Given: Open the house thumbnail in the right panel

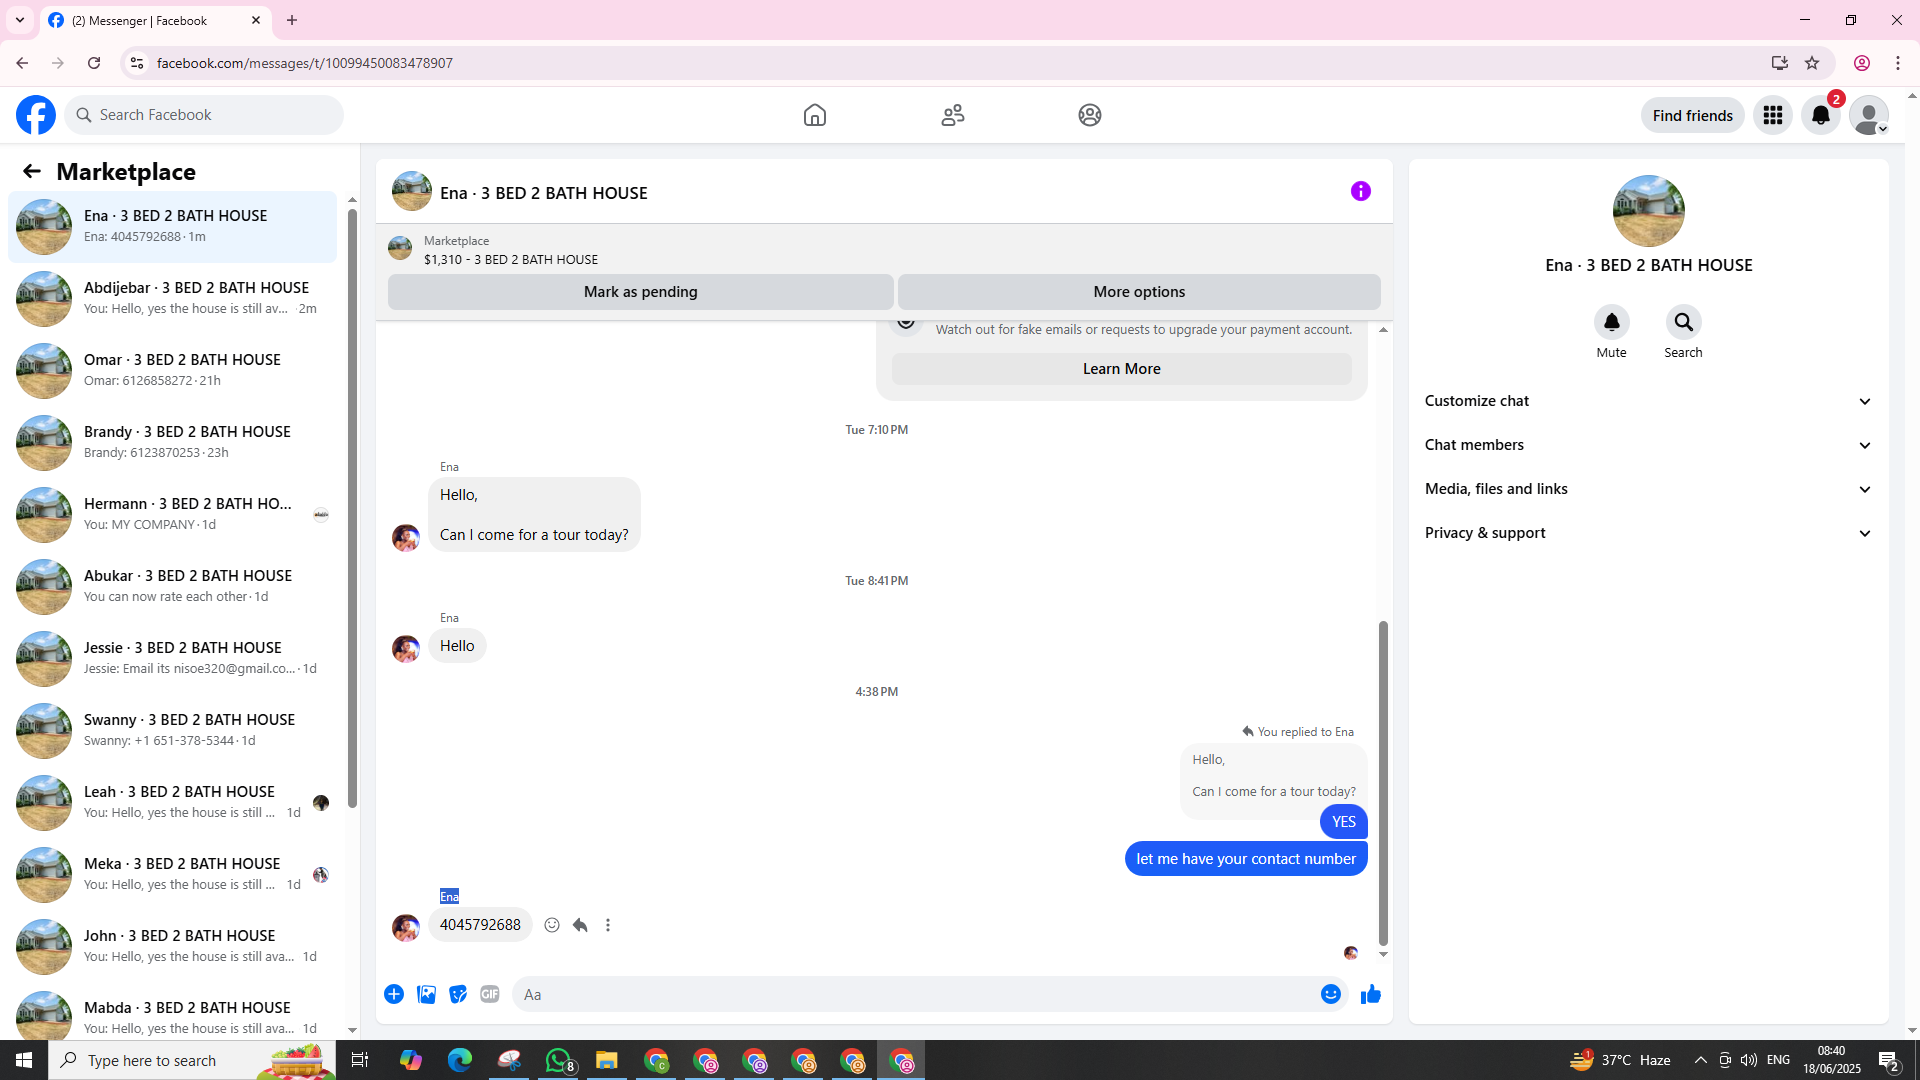Looking at the screenshot, I should point(1648,211).
